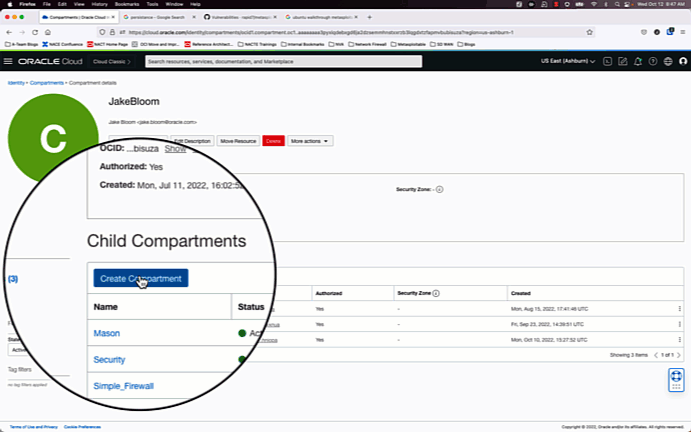Open the Blogs bookmark folder
The image size is (691, 432).
pyautogui.click(x=466, y=44)
